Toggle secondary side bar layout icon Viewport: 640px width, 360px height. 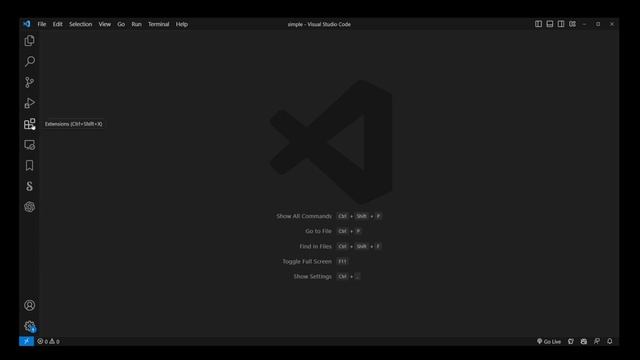[x=561, y=24]
